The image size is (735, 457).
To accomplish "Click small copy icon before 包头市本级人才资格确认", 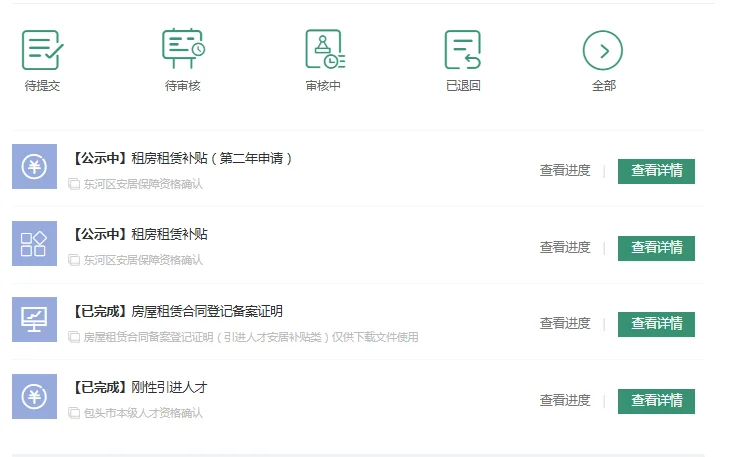I will click(74, 413).
